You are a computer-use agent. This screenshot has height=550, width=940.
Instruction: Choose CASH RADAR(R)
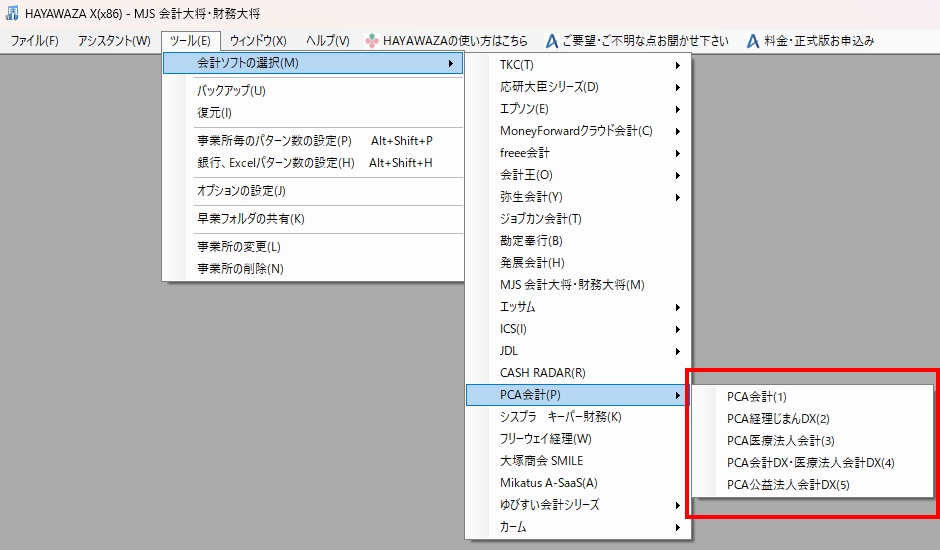578,373
